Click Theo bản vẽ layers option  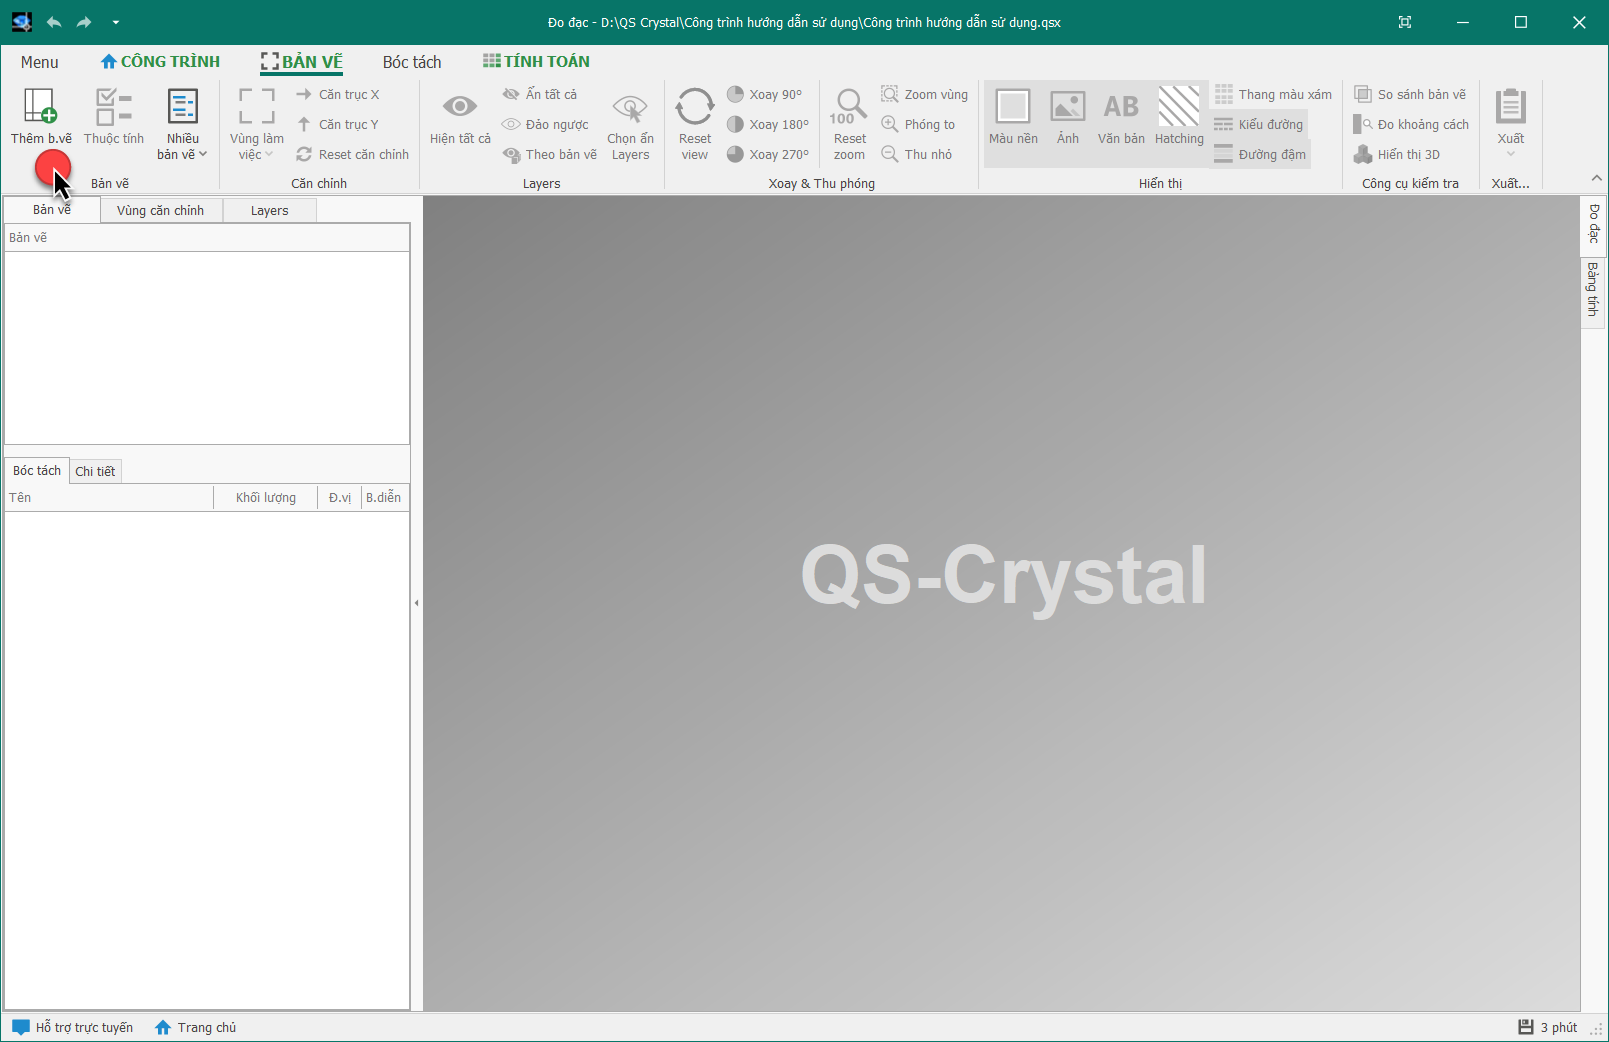pyautogui.click(x=550, y=154)
